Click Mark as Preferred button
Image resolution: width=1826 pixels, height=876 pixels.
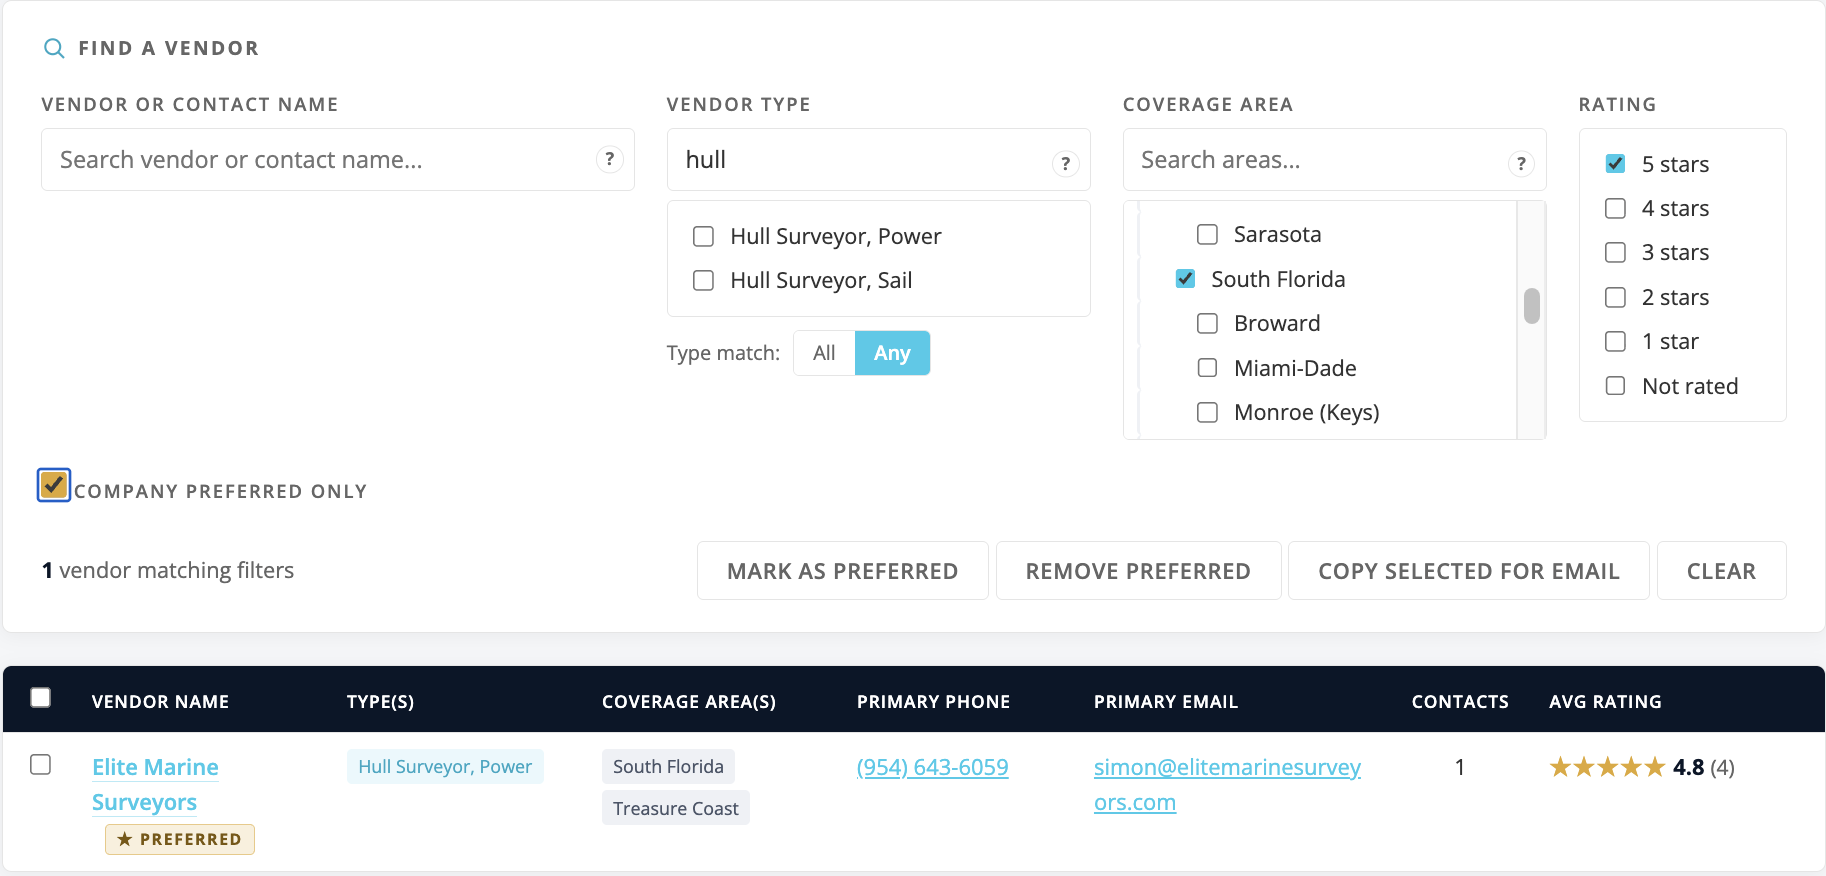click(843, 571)
